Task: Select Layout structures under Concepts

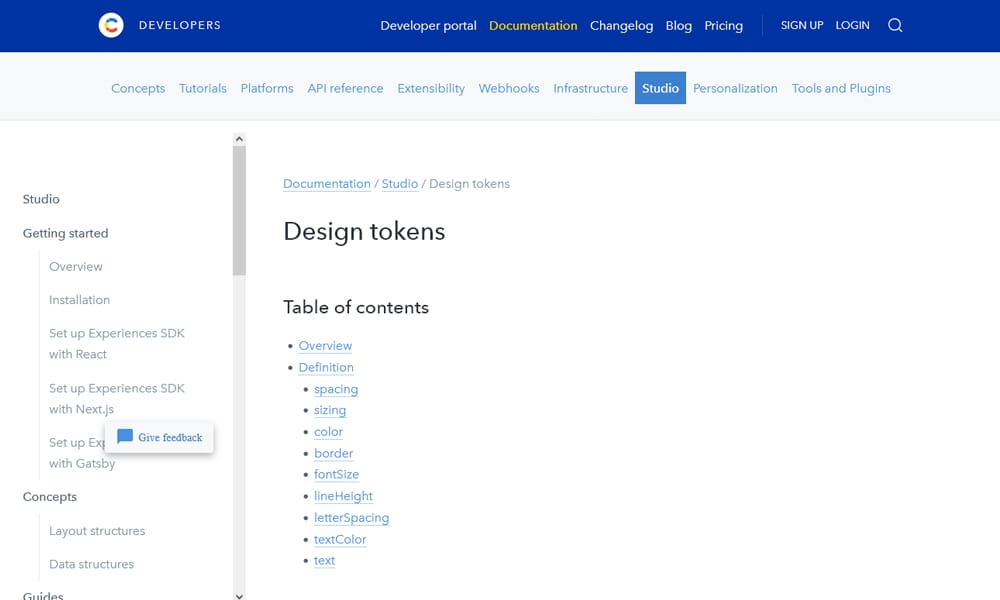Action: coord(96,530)
